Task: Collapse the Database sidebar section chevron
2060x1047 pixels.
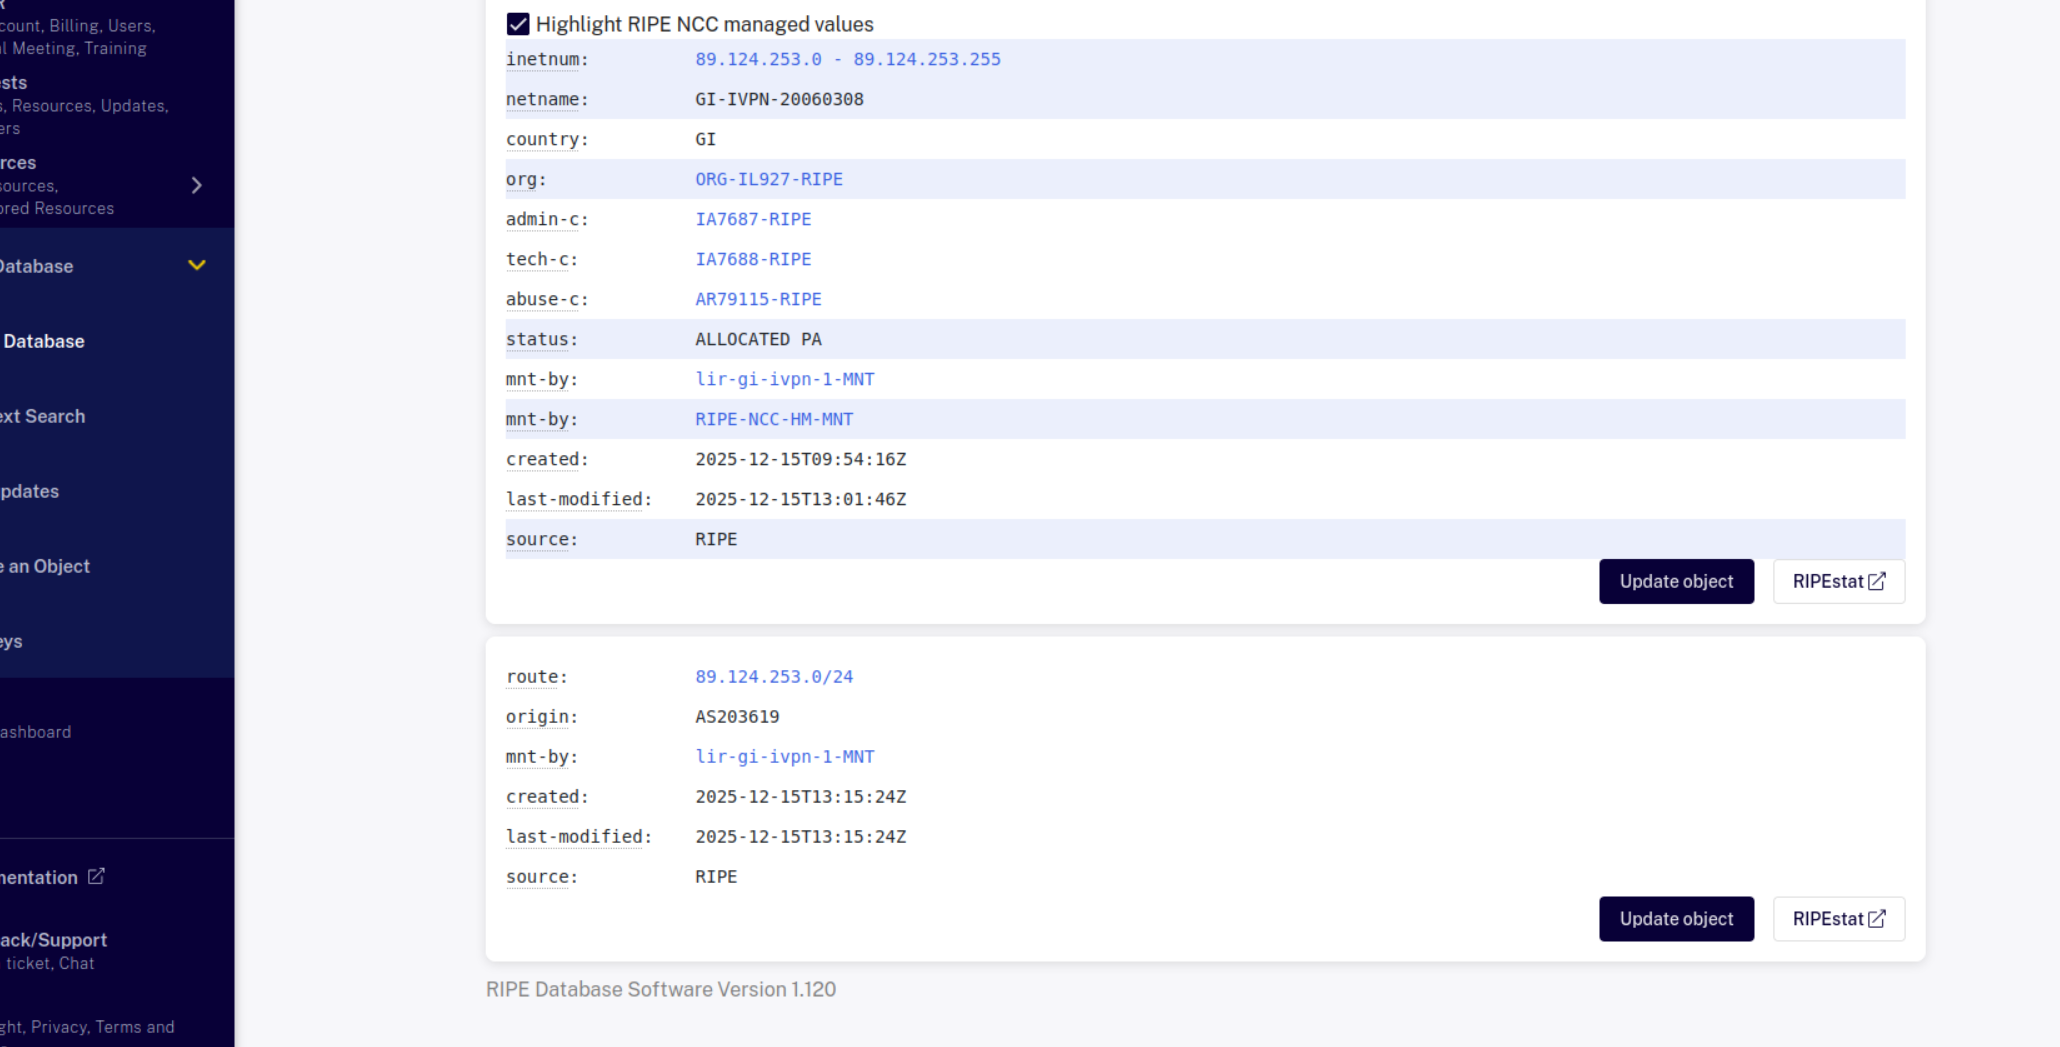Action: coord(196,265)
